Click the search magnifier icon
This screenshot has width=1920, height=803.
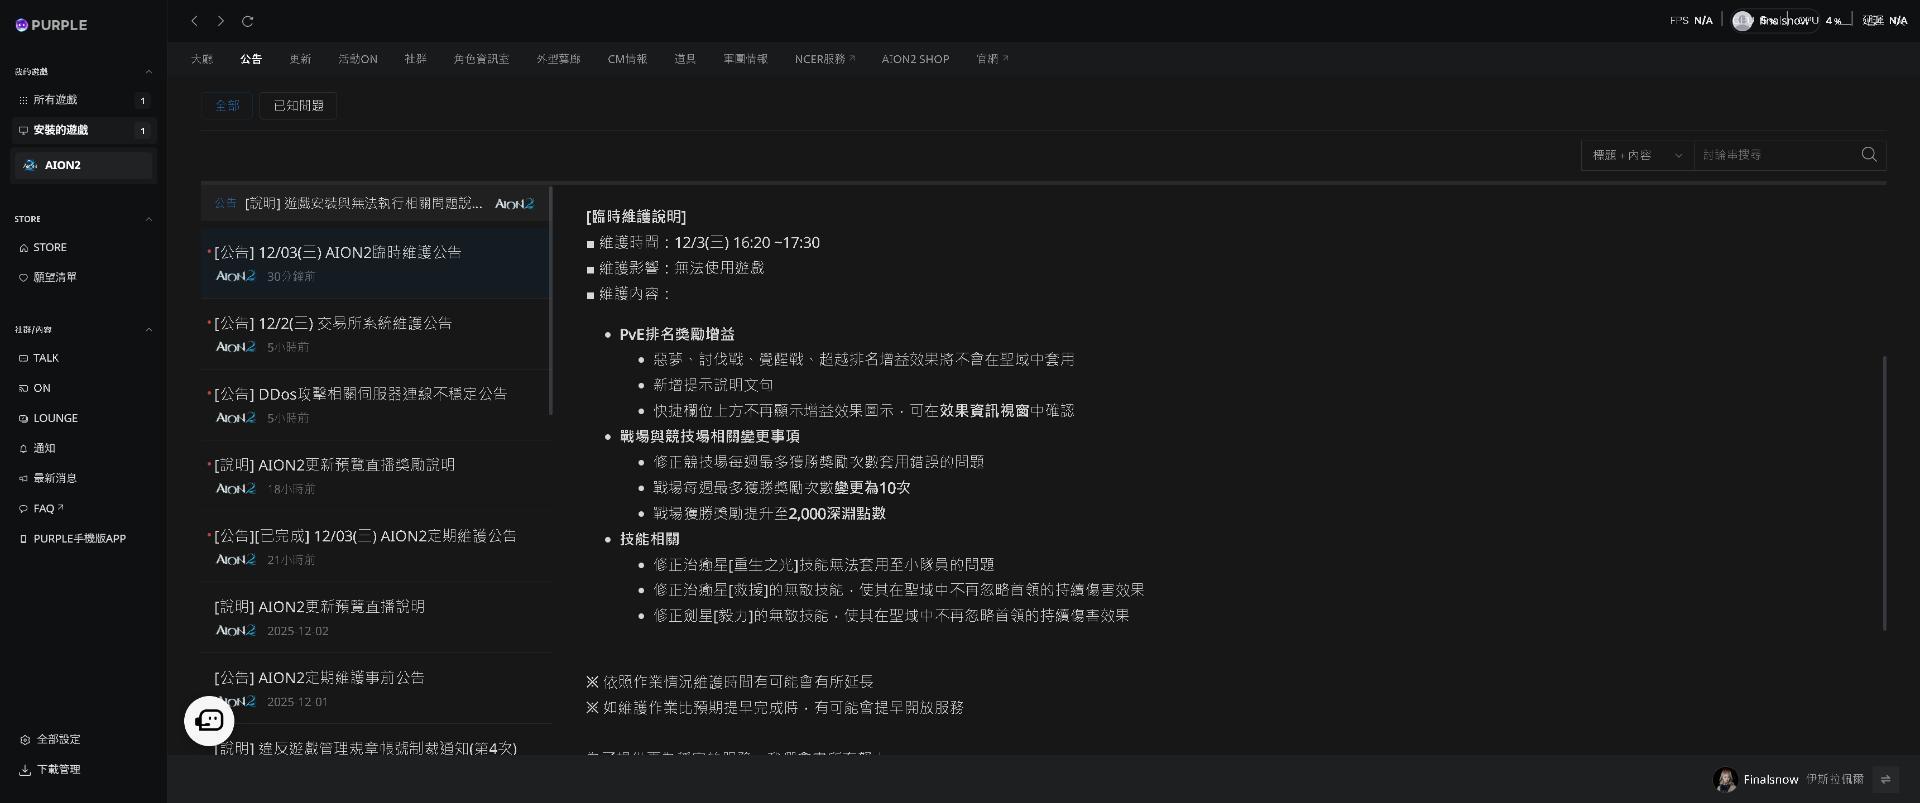pyautogui.click(x=1869, y=154)
